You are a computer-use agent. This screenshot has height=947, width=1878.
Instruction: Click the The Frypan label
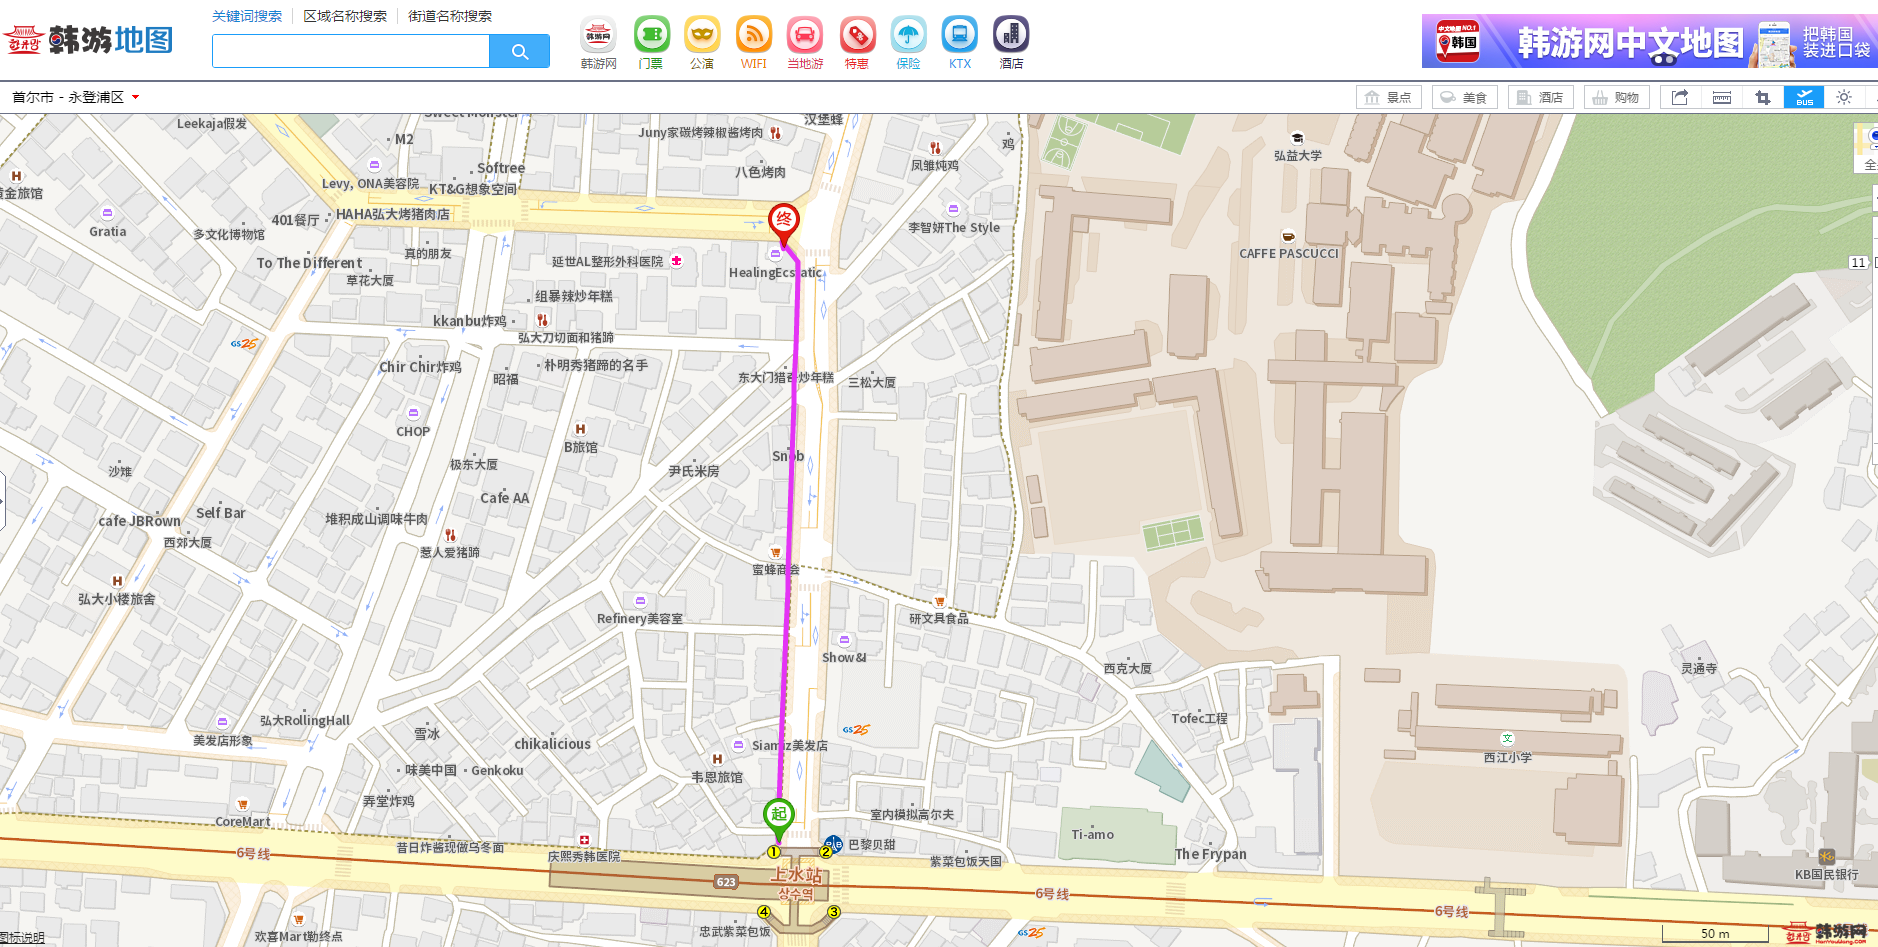pos(1211,855)
